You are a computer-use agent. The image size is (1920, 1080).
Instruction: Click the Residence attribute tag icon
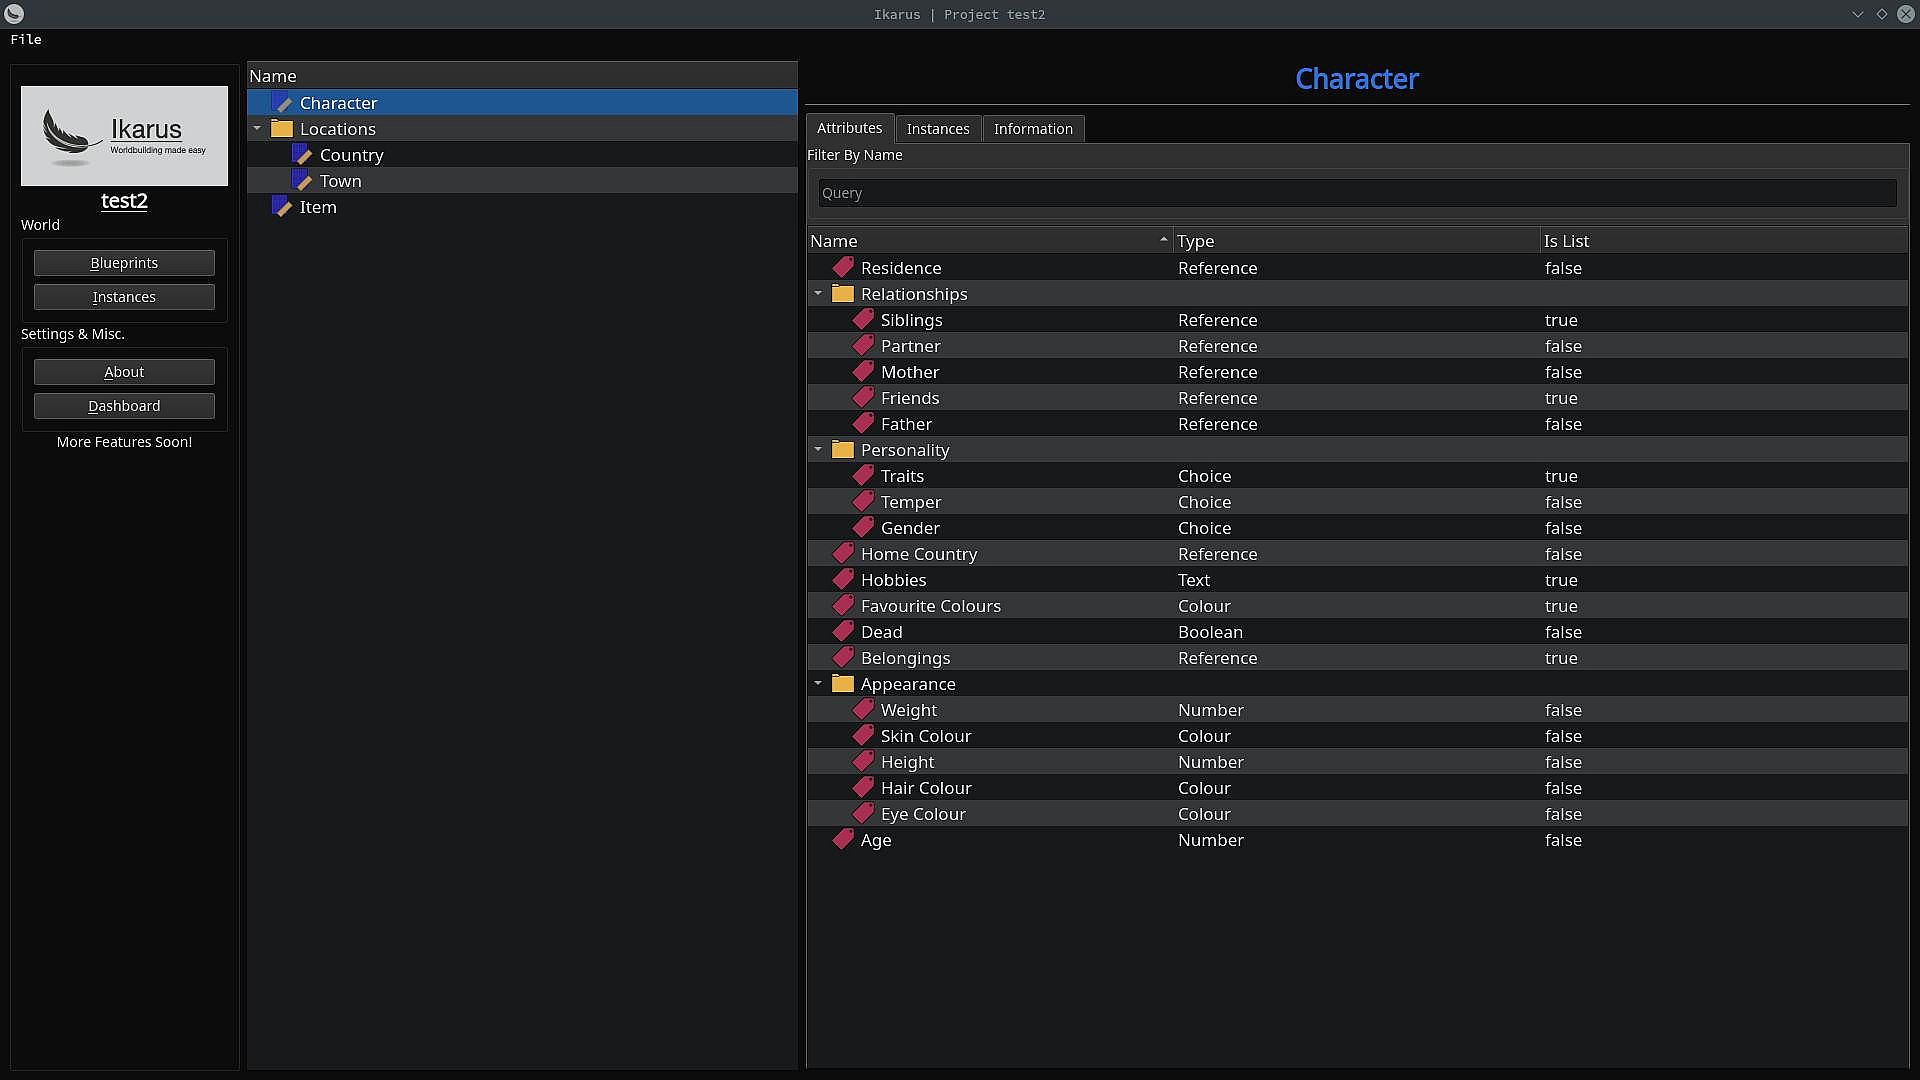click(x=843, y=267)
